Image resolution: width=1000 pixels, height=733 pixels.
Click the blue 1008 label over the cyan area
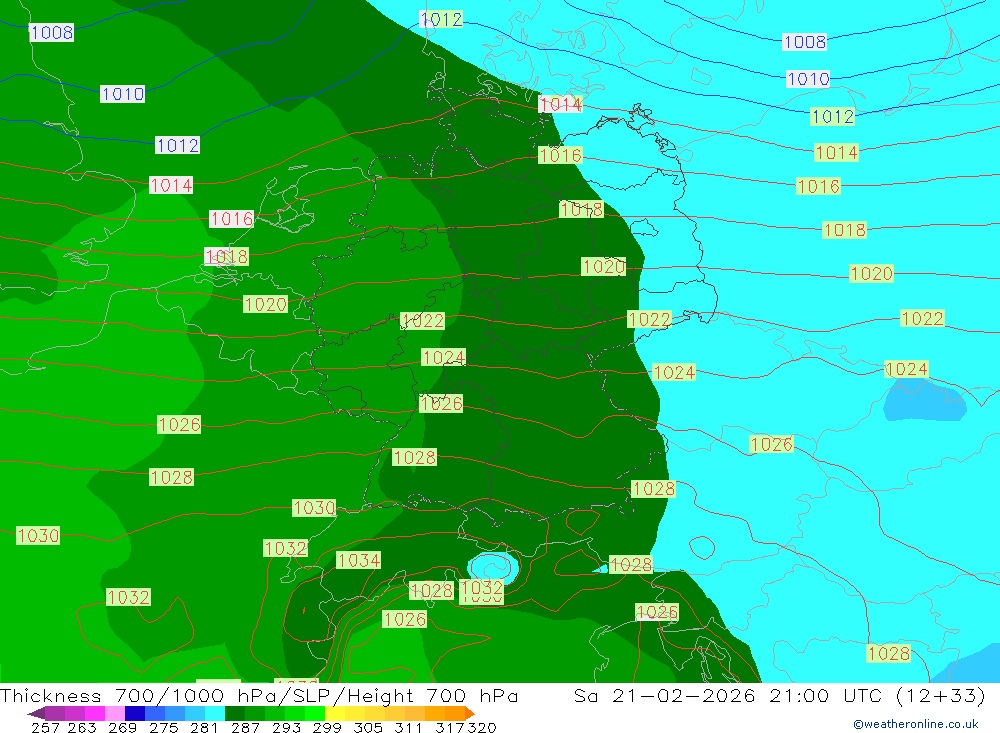(804, 41)
